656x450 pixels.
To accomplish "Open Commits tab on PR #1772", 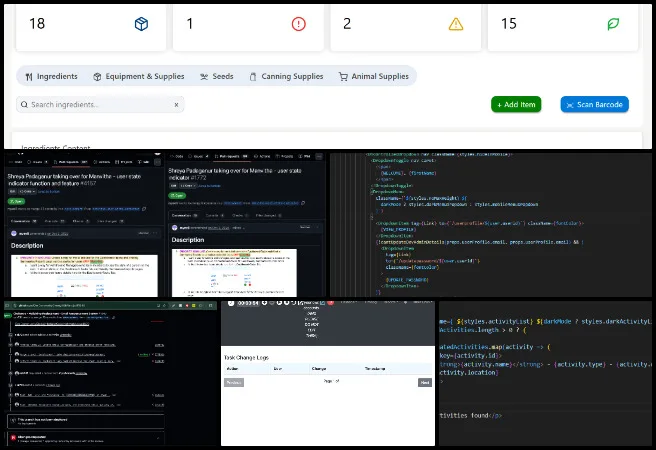I will click(x=215, y=215).
